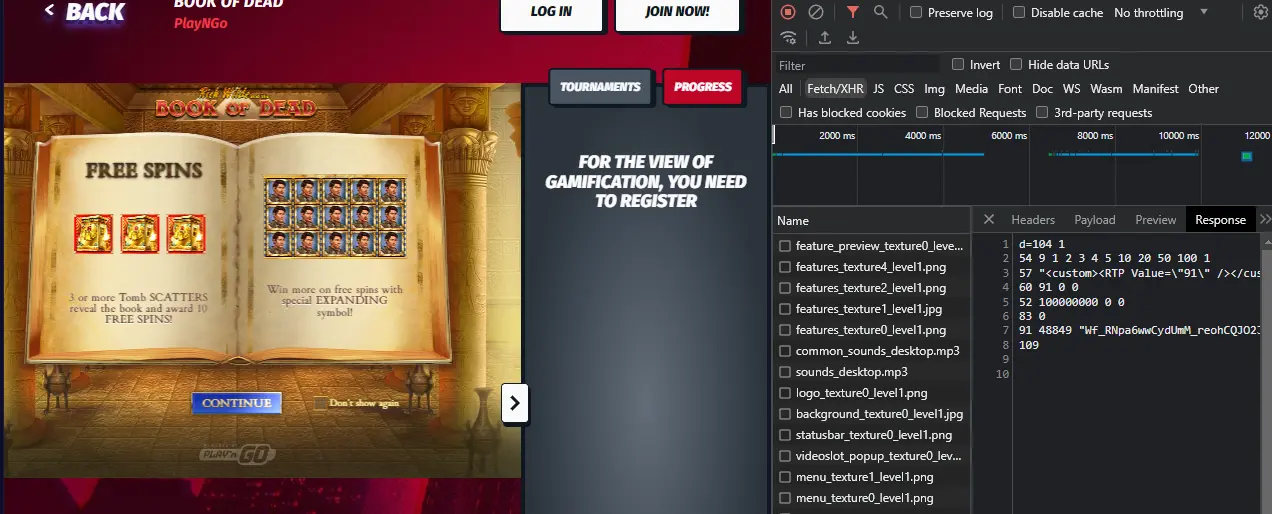Click the file icon of statusbar_texture0_level1.png
Viewport: 1272px width, 514px height.
[785, 435]
